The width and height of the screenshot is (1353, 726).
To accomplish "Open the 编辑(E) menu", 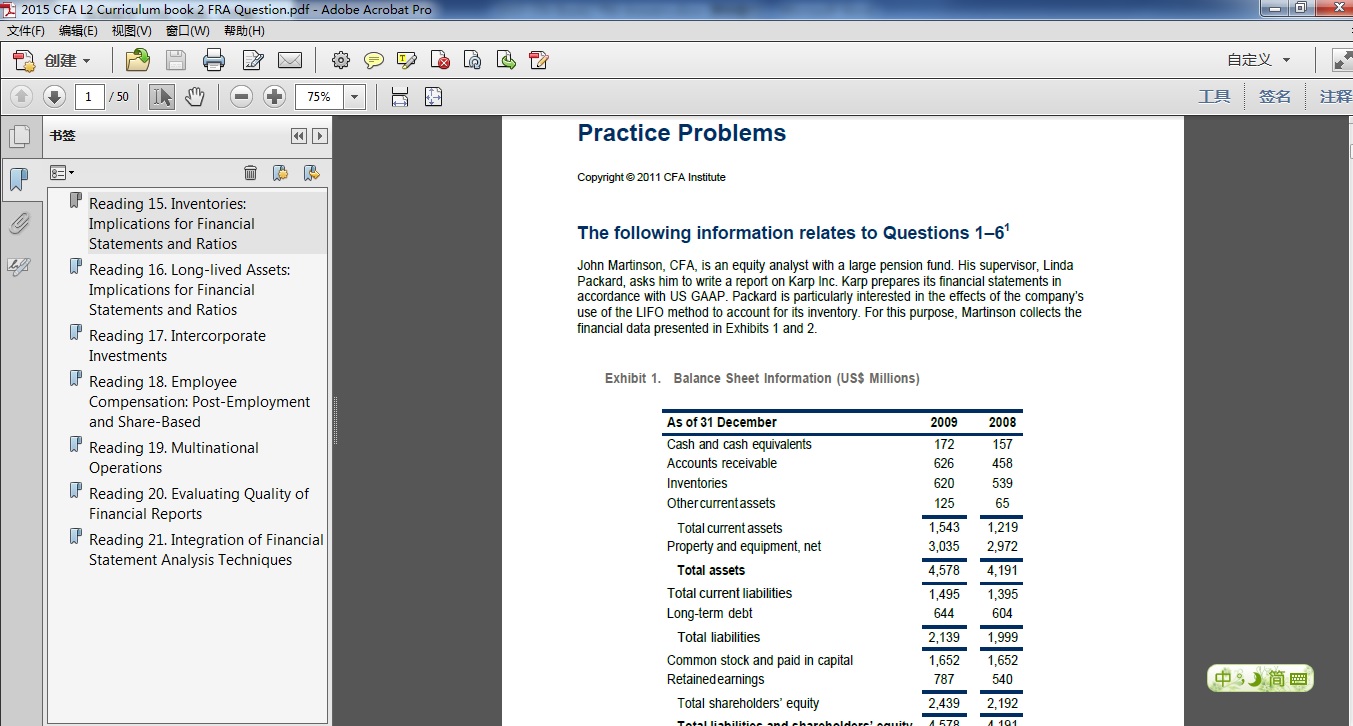I will (x=78, y=31).
